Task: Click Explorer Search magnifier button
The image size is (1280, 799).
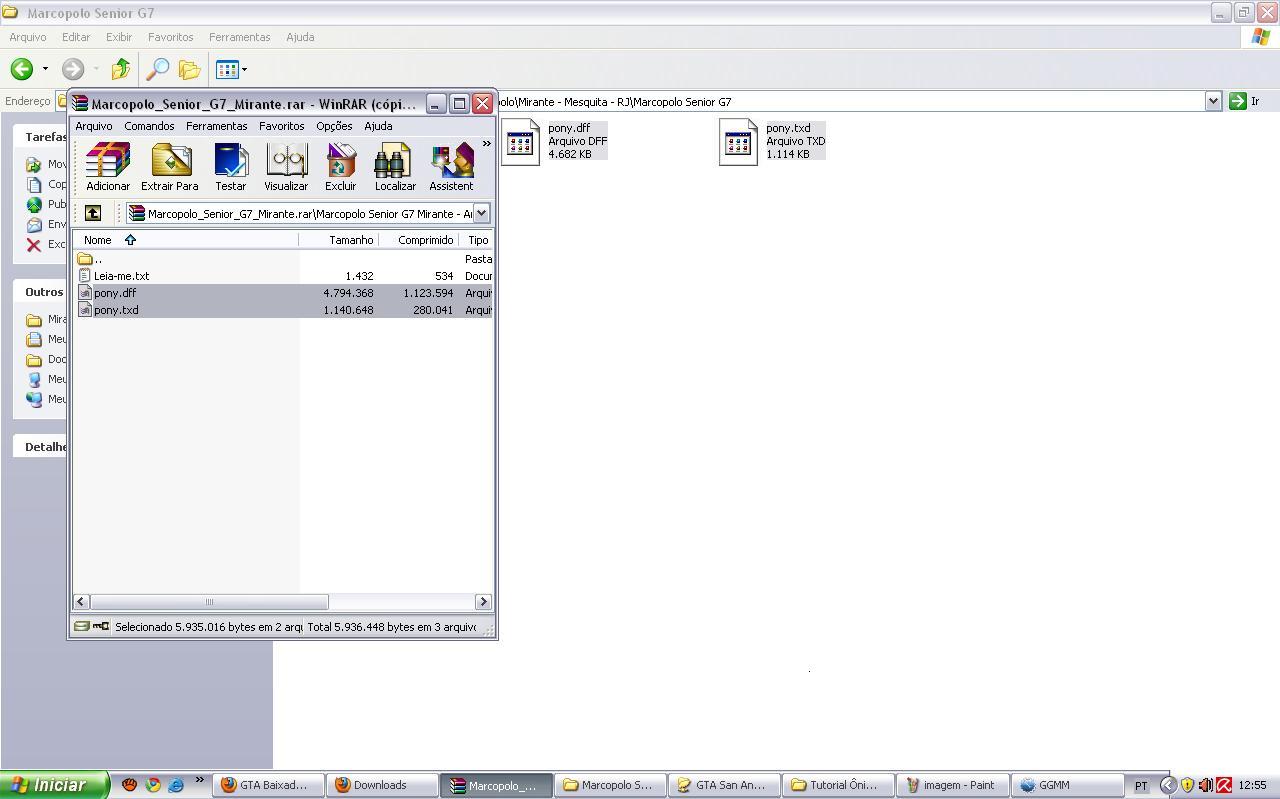Action: pyautogui.click(x=157, y=69)
